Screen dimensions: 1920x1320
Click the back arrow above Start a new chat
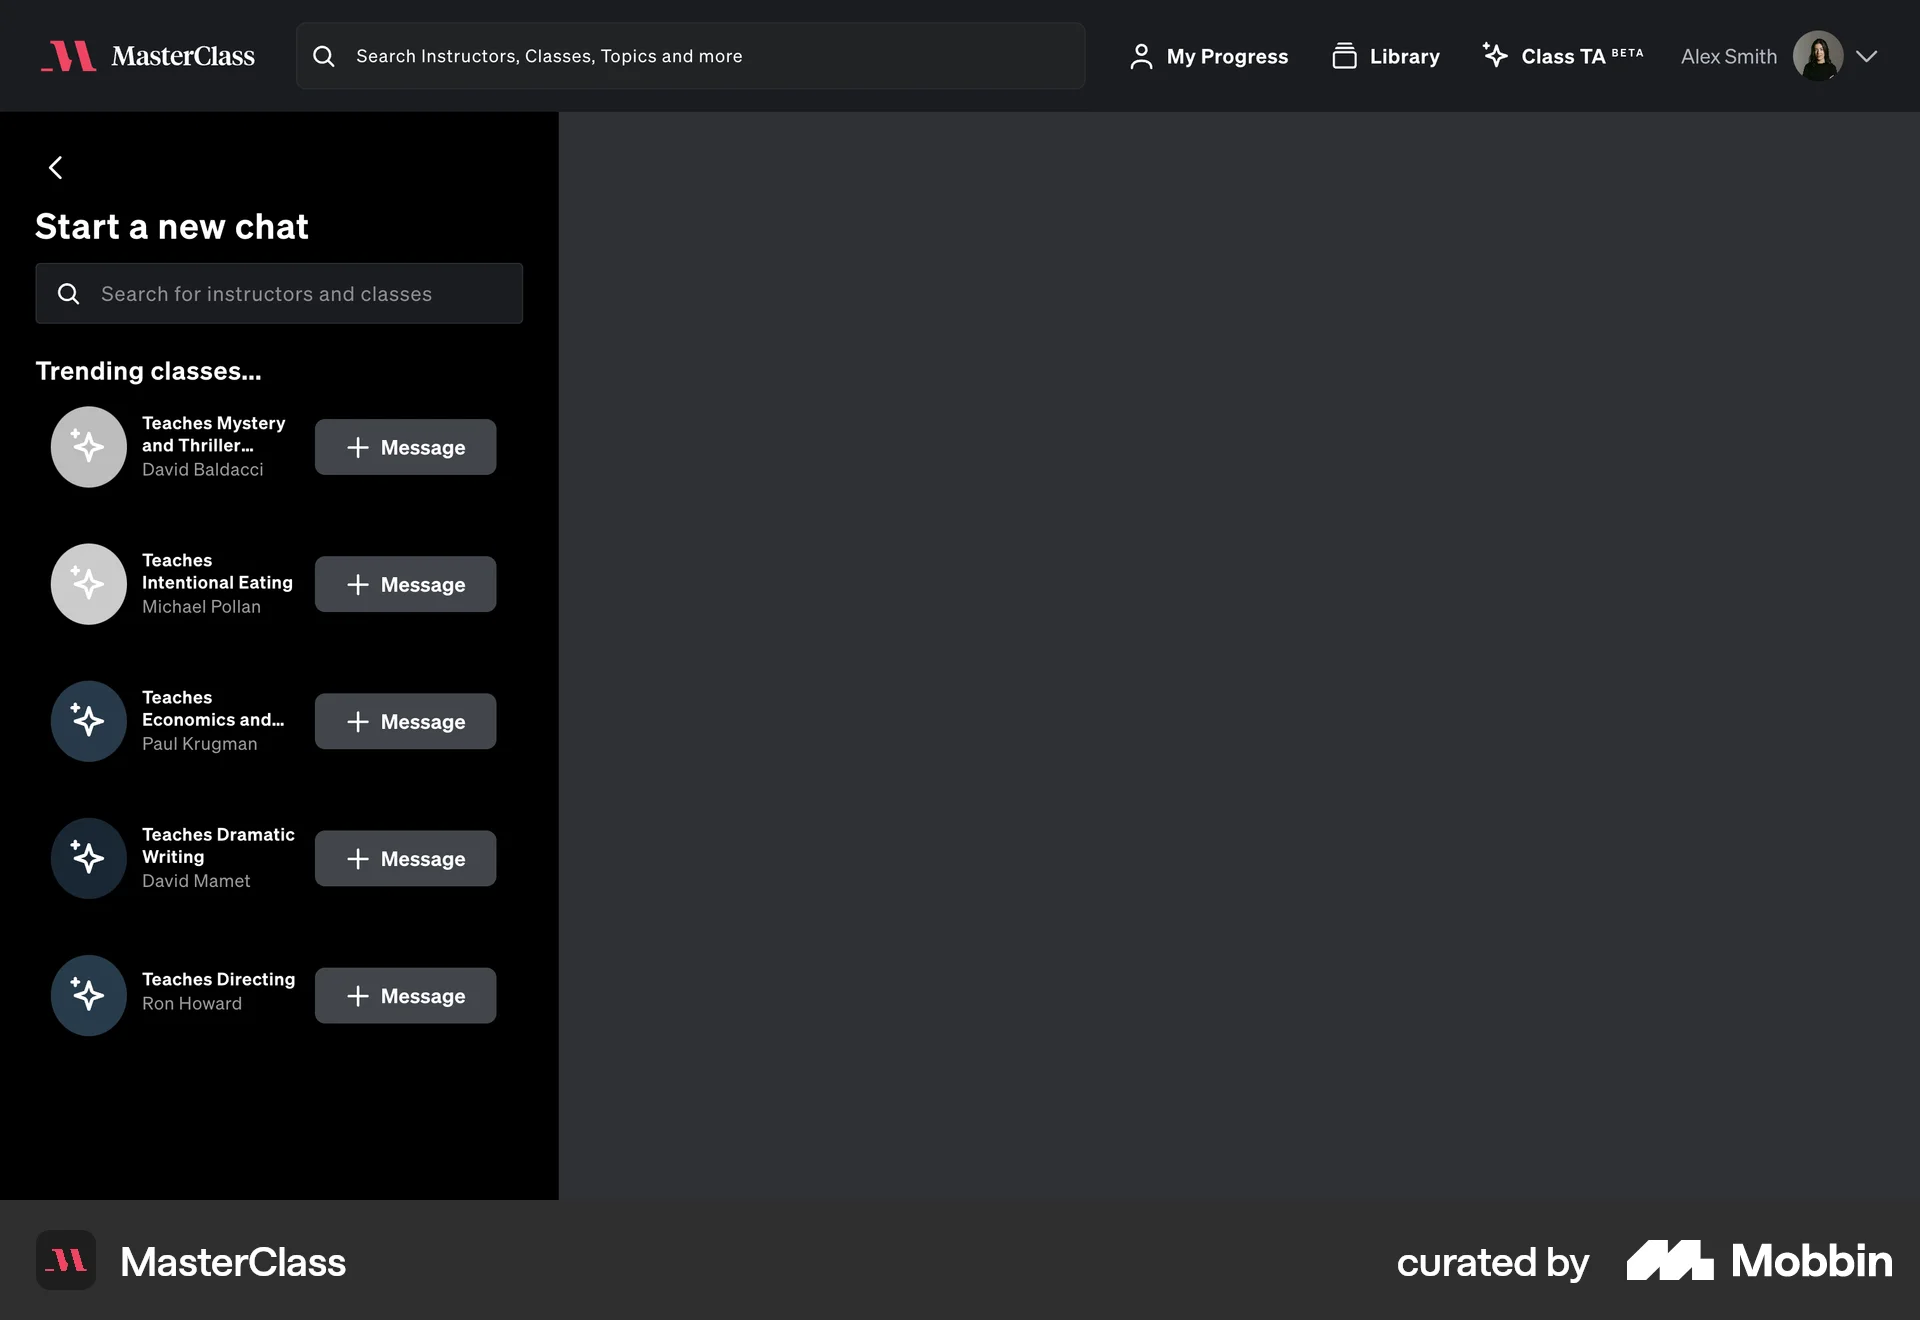(x=56, y=167)
